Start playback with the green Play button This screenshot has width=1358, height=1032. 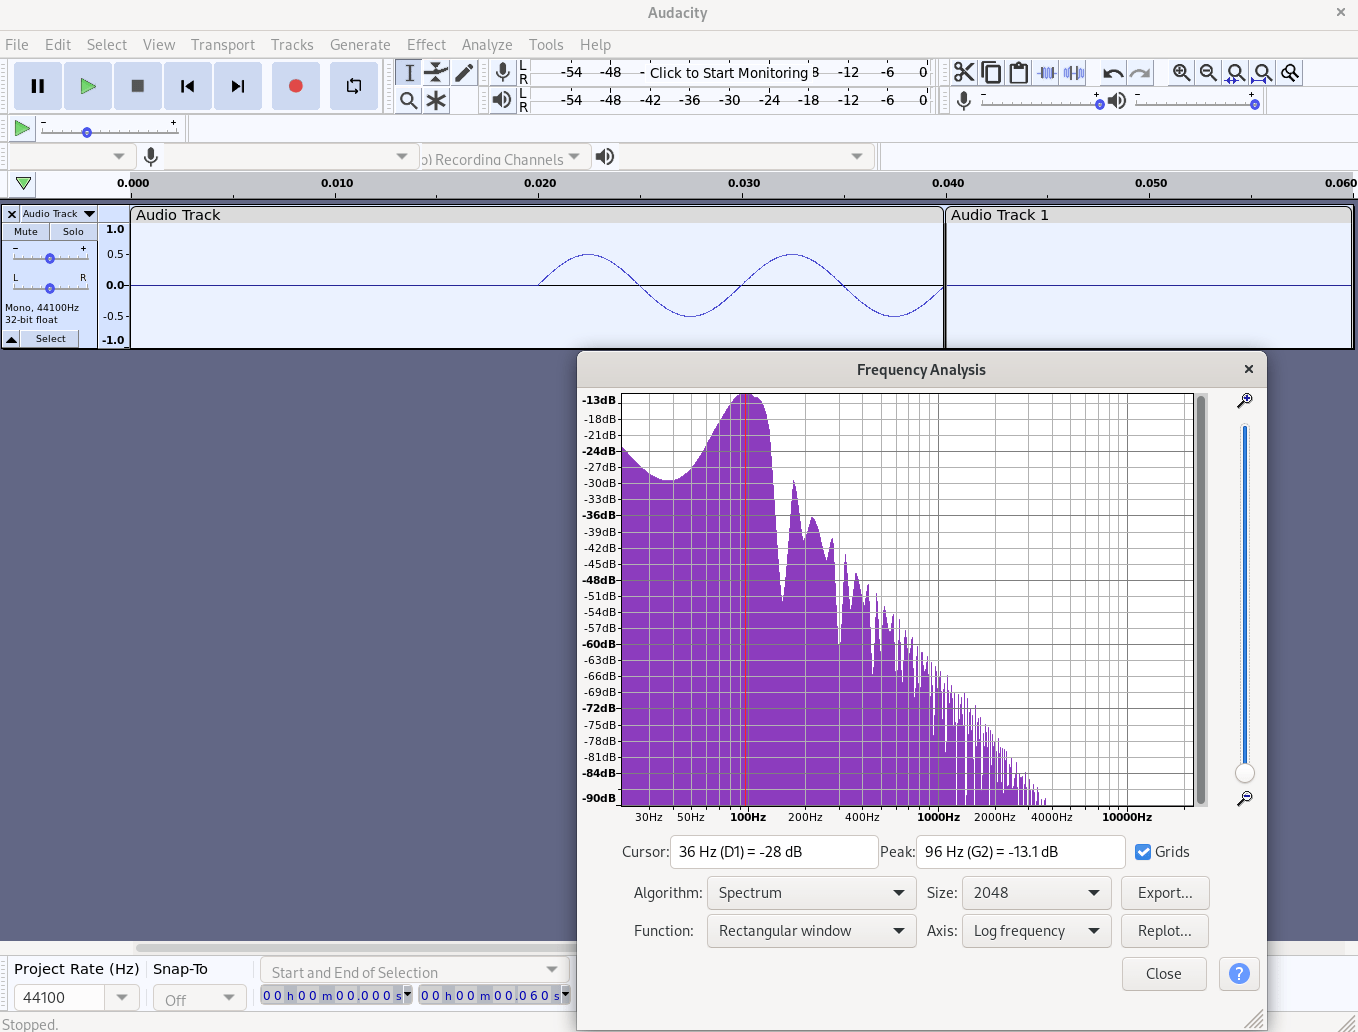tap(88, 86)
